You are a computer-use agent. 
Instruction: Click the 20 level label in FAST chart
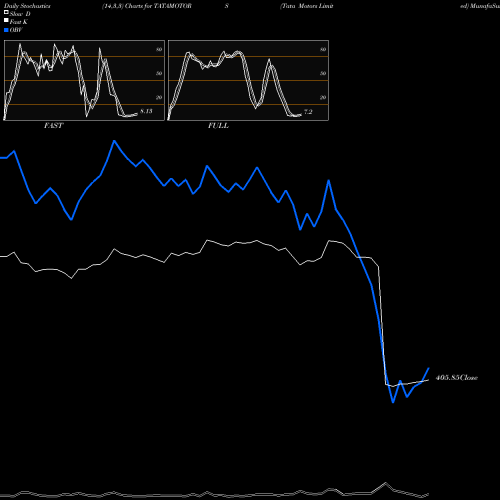coord(159,97)
